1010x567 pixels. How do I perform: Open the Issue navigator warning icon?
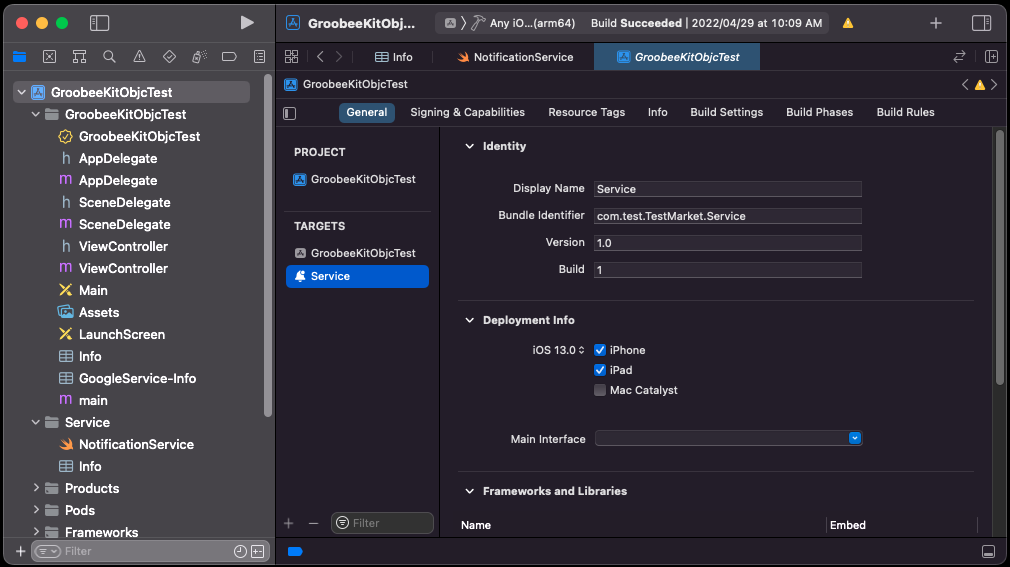139,57
